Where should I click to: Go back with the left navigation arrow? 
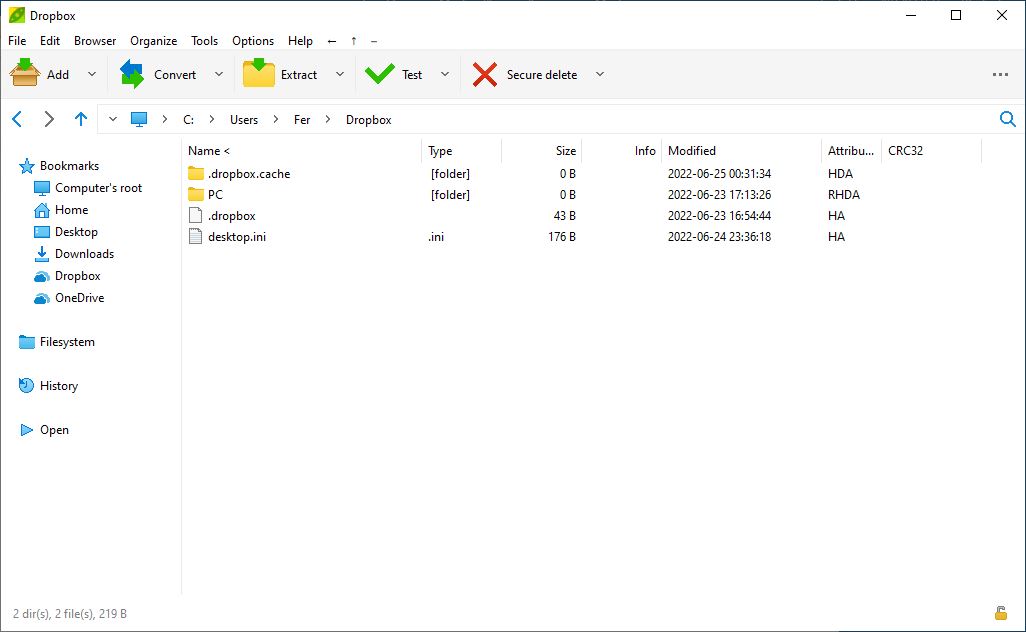(x=18, y=119)
